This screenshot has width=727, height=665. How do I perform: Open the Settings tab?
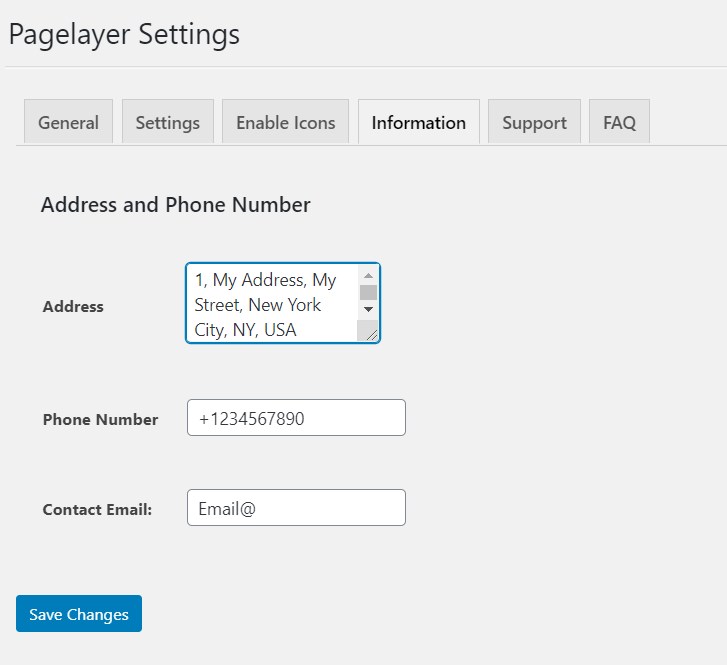click(x=167, y=123)
